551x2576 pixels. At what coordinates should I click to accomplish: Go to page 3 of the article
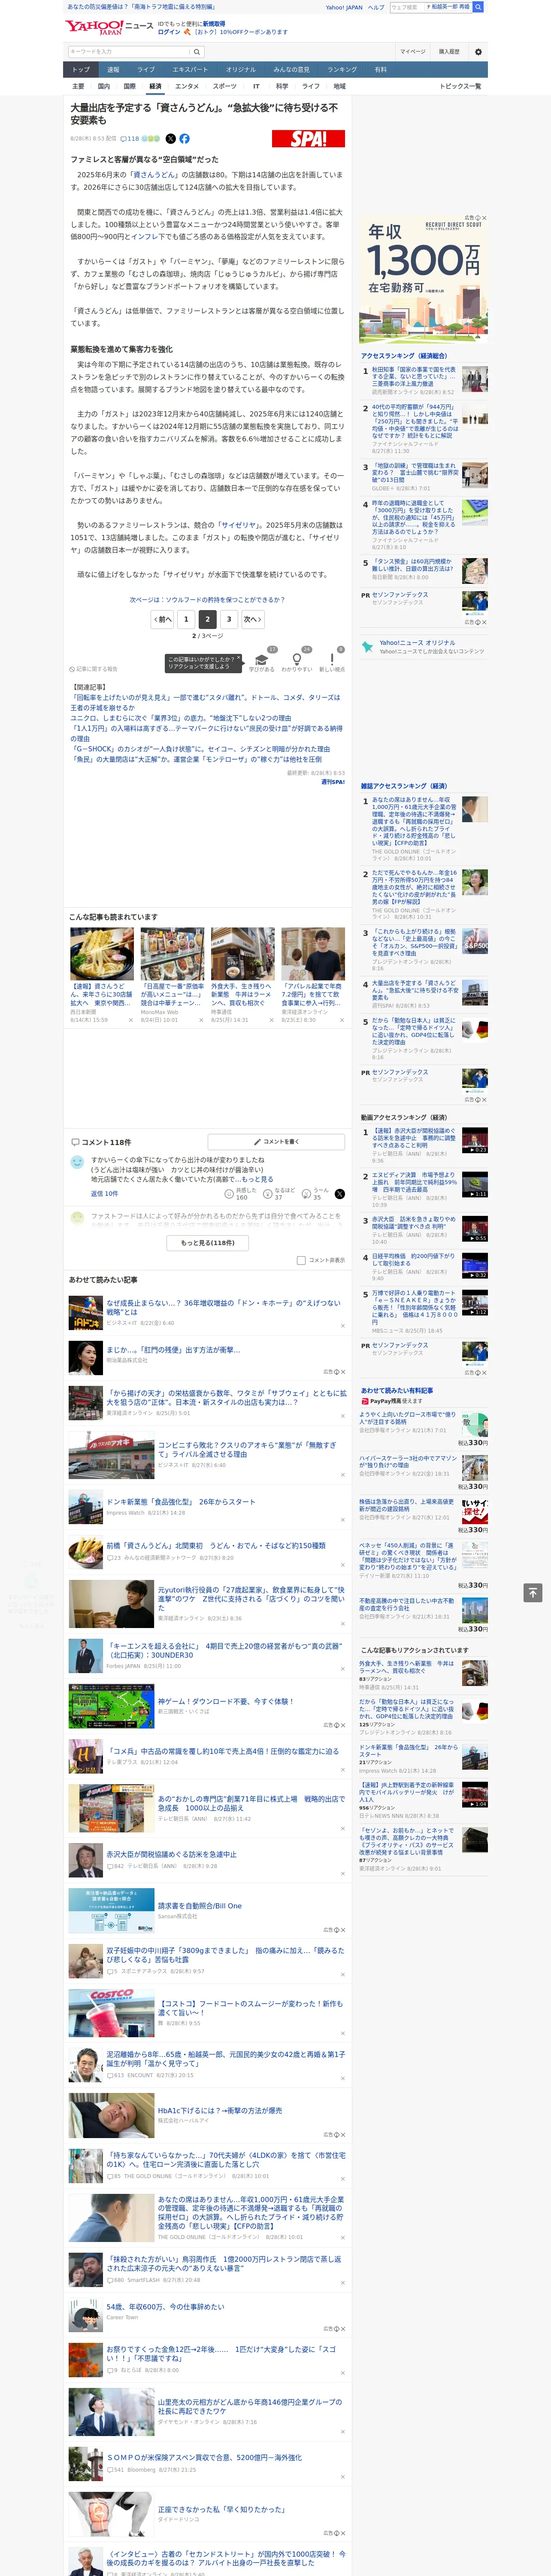click(229, 619)
